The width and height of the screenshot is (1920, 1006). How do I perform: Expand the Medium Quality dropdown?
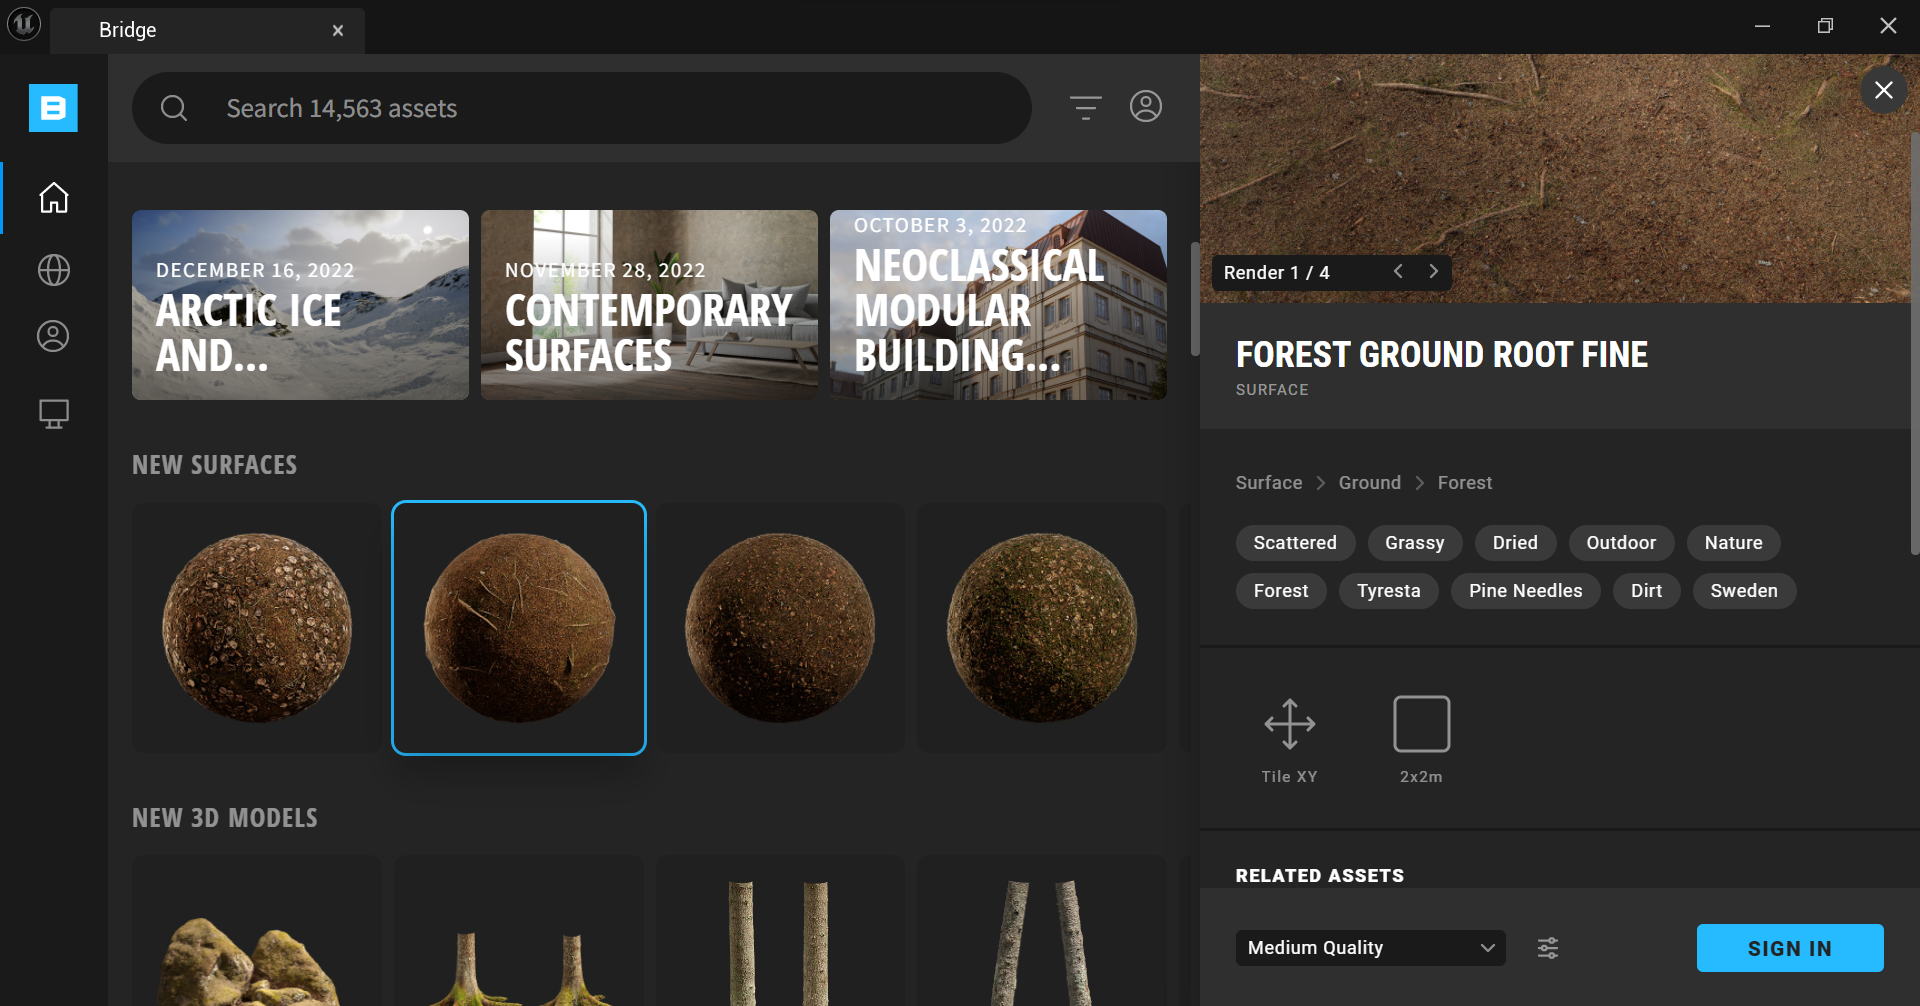tap(1371, 948)
